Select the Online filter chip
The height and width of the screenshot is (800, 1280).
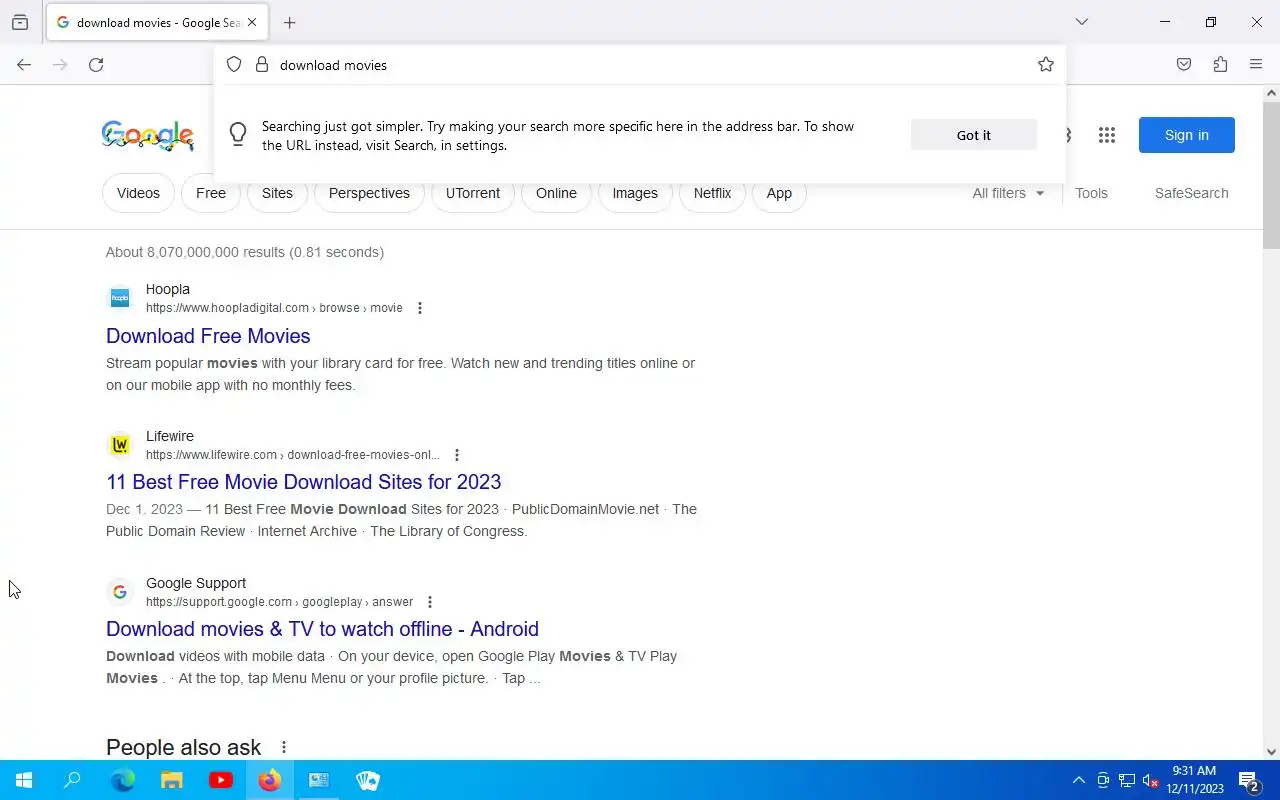556,193
